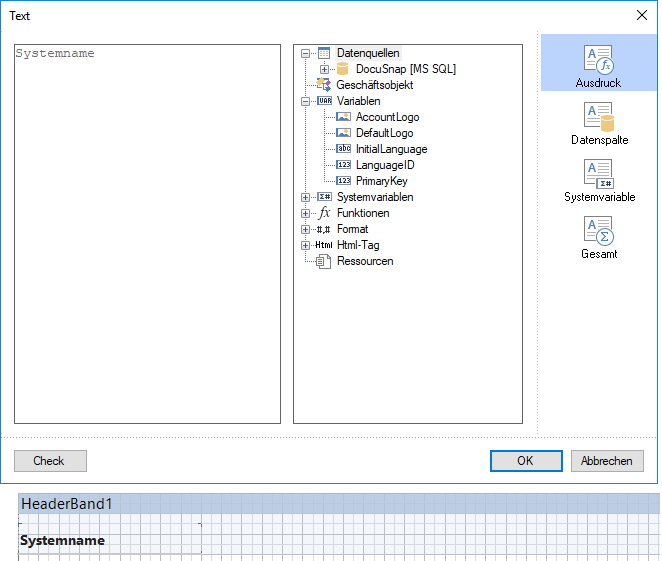
Task: Click the DefaultLogo image icon
Action: [x=343, y=133]
